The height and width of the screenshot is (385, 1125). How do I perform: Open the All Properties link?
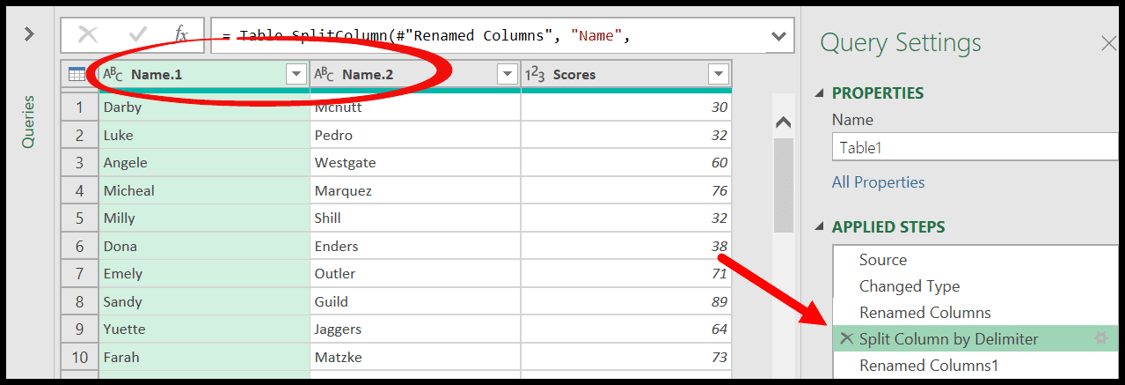click(x=878, y=183)
